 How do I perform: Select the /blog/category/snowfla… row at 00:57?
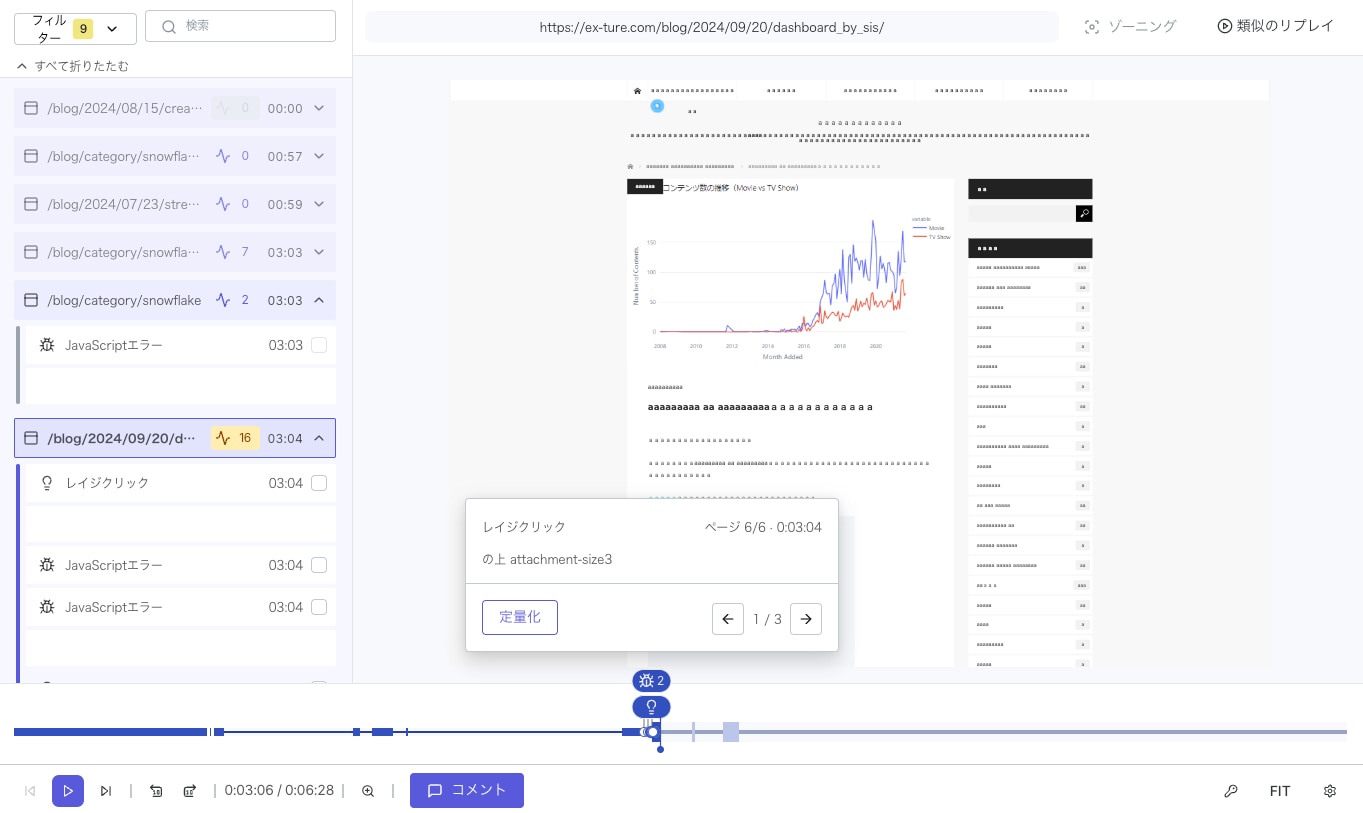(x=175, y=156)
